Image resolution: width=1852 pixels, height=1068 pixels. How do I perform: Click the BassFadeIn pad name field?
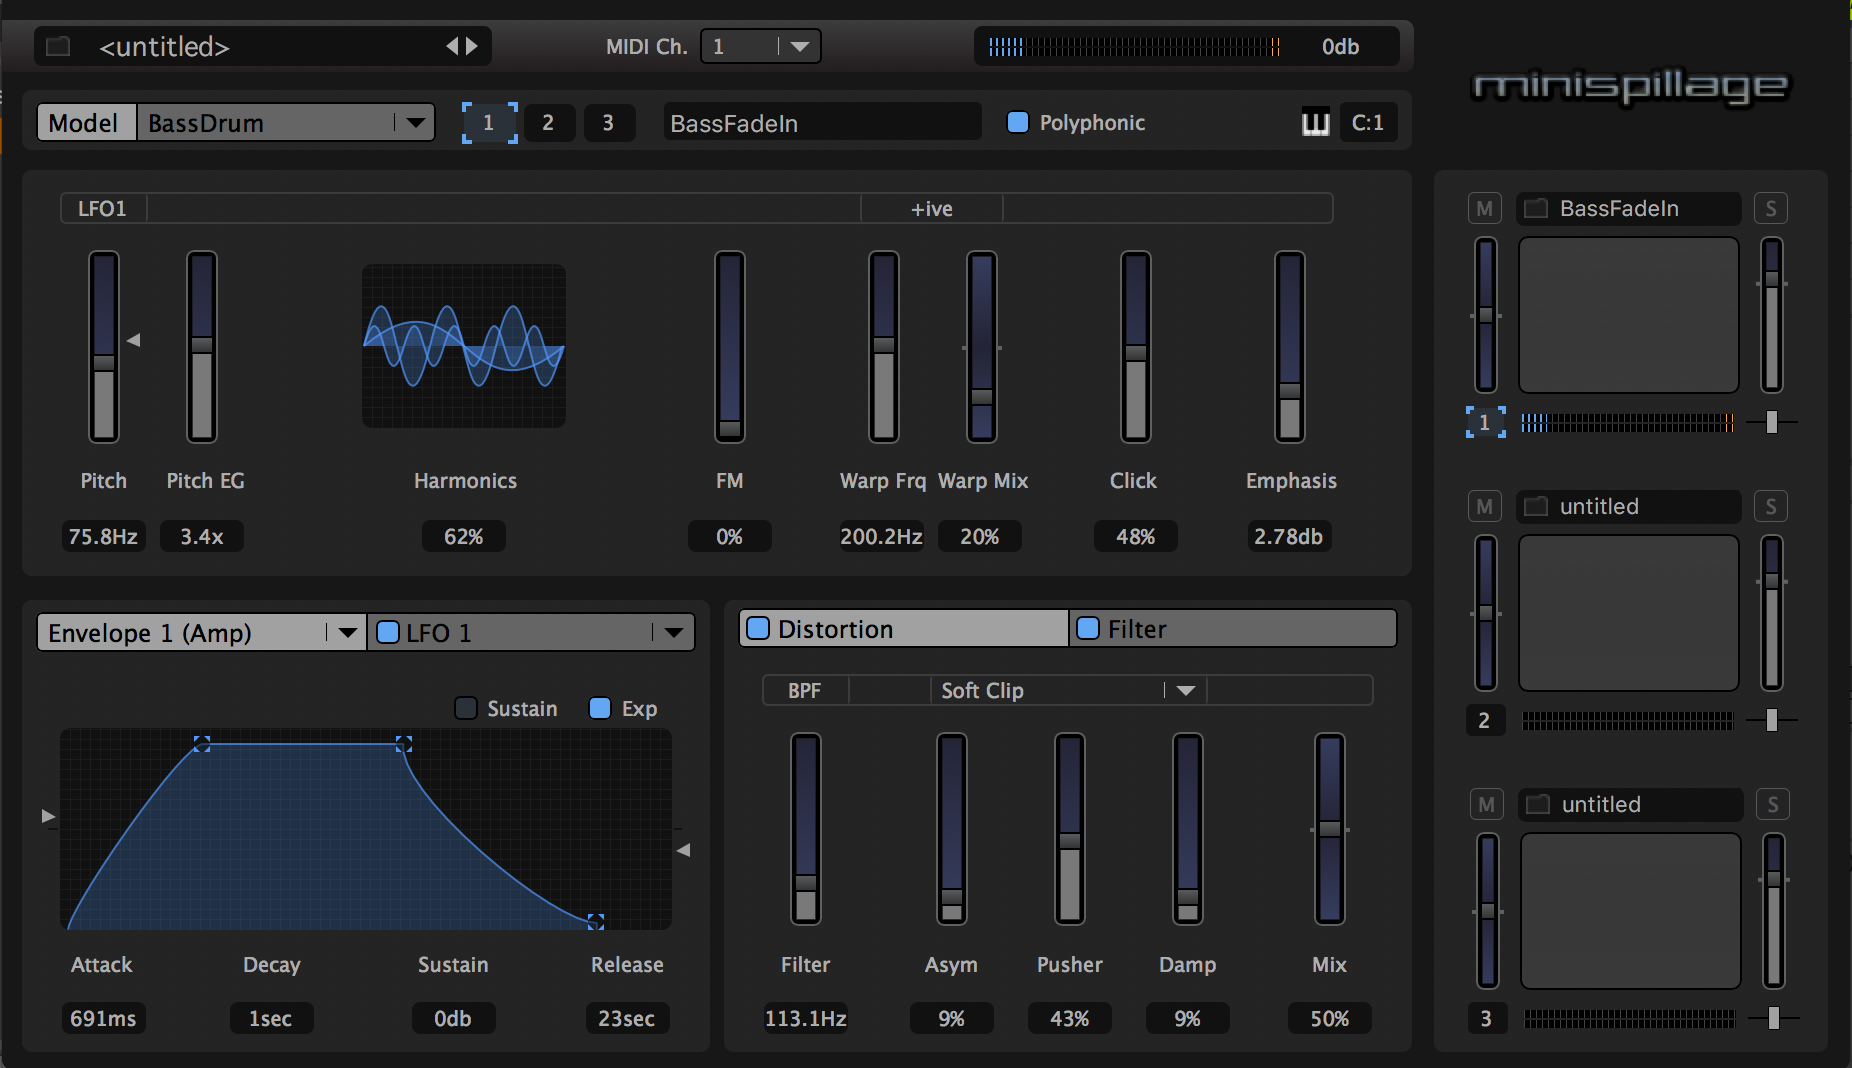point(820,123)
